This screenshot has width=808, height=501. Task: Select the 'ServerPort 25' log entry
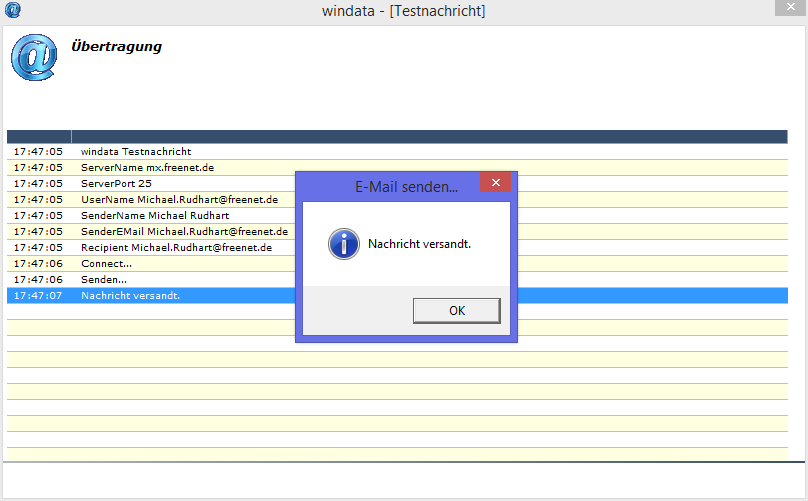click(x=397, y=183)
